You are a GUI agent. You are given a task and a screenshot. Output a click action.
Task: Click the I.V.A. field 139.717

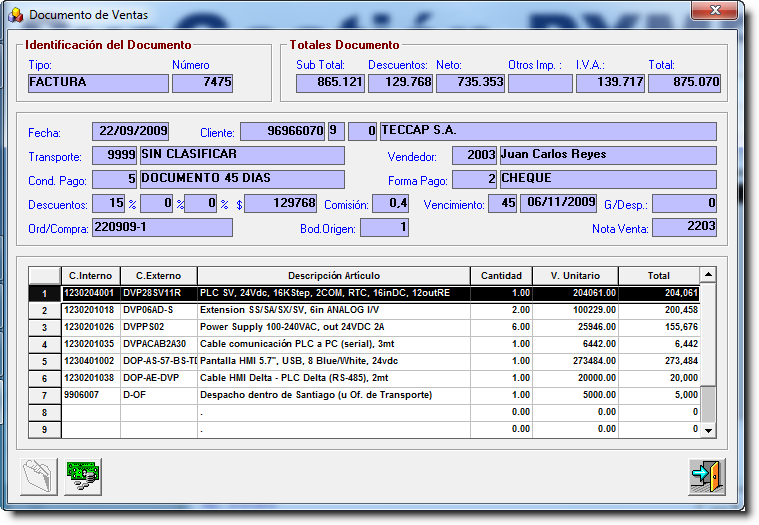point(610,83)
